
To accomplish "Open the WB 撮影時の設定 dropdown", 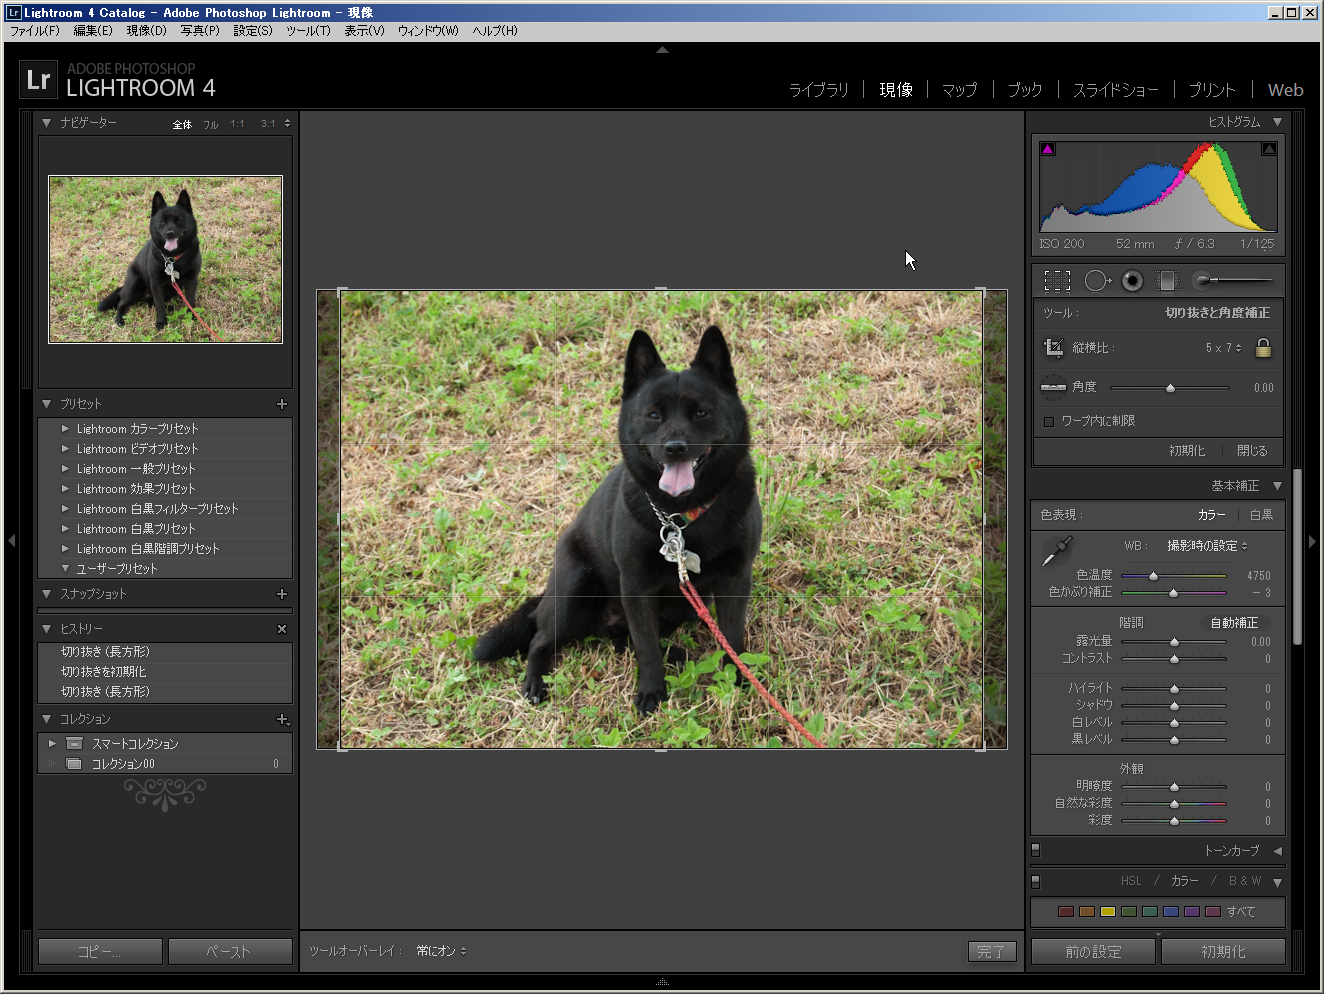I will tap(1207, 546).
